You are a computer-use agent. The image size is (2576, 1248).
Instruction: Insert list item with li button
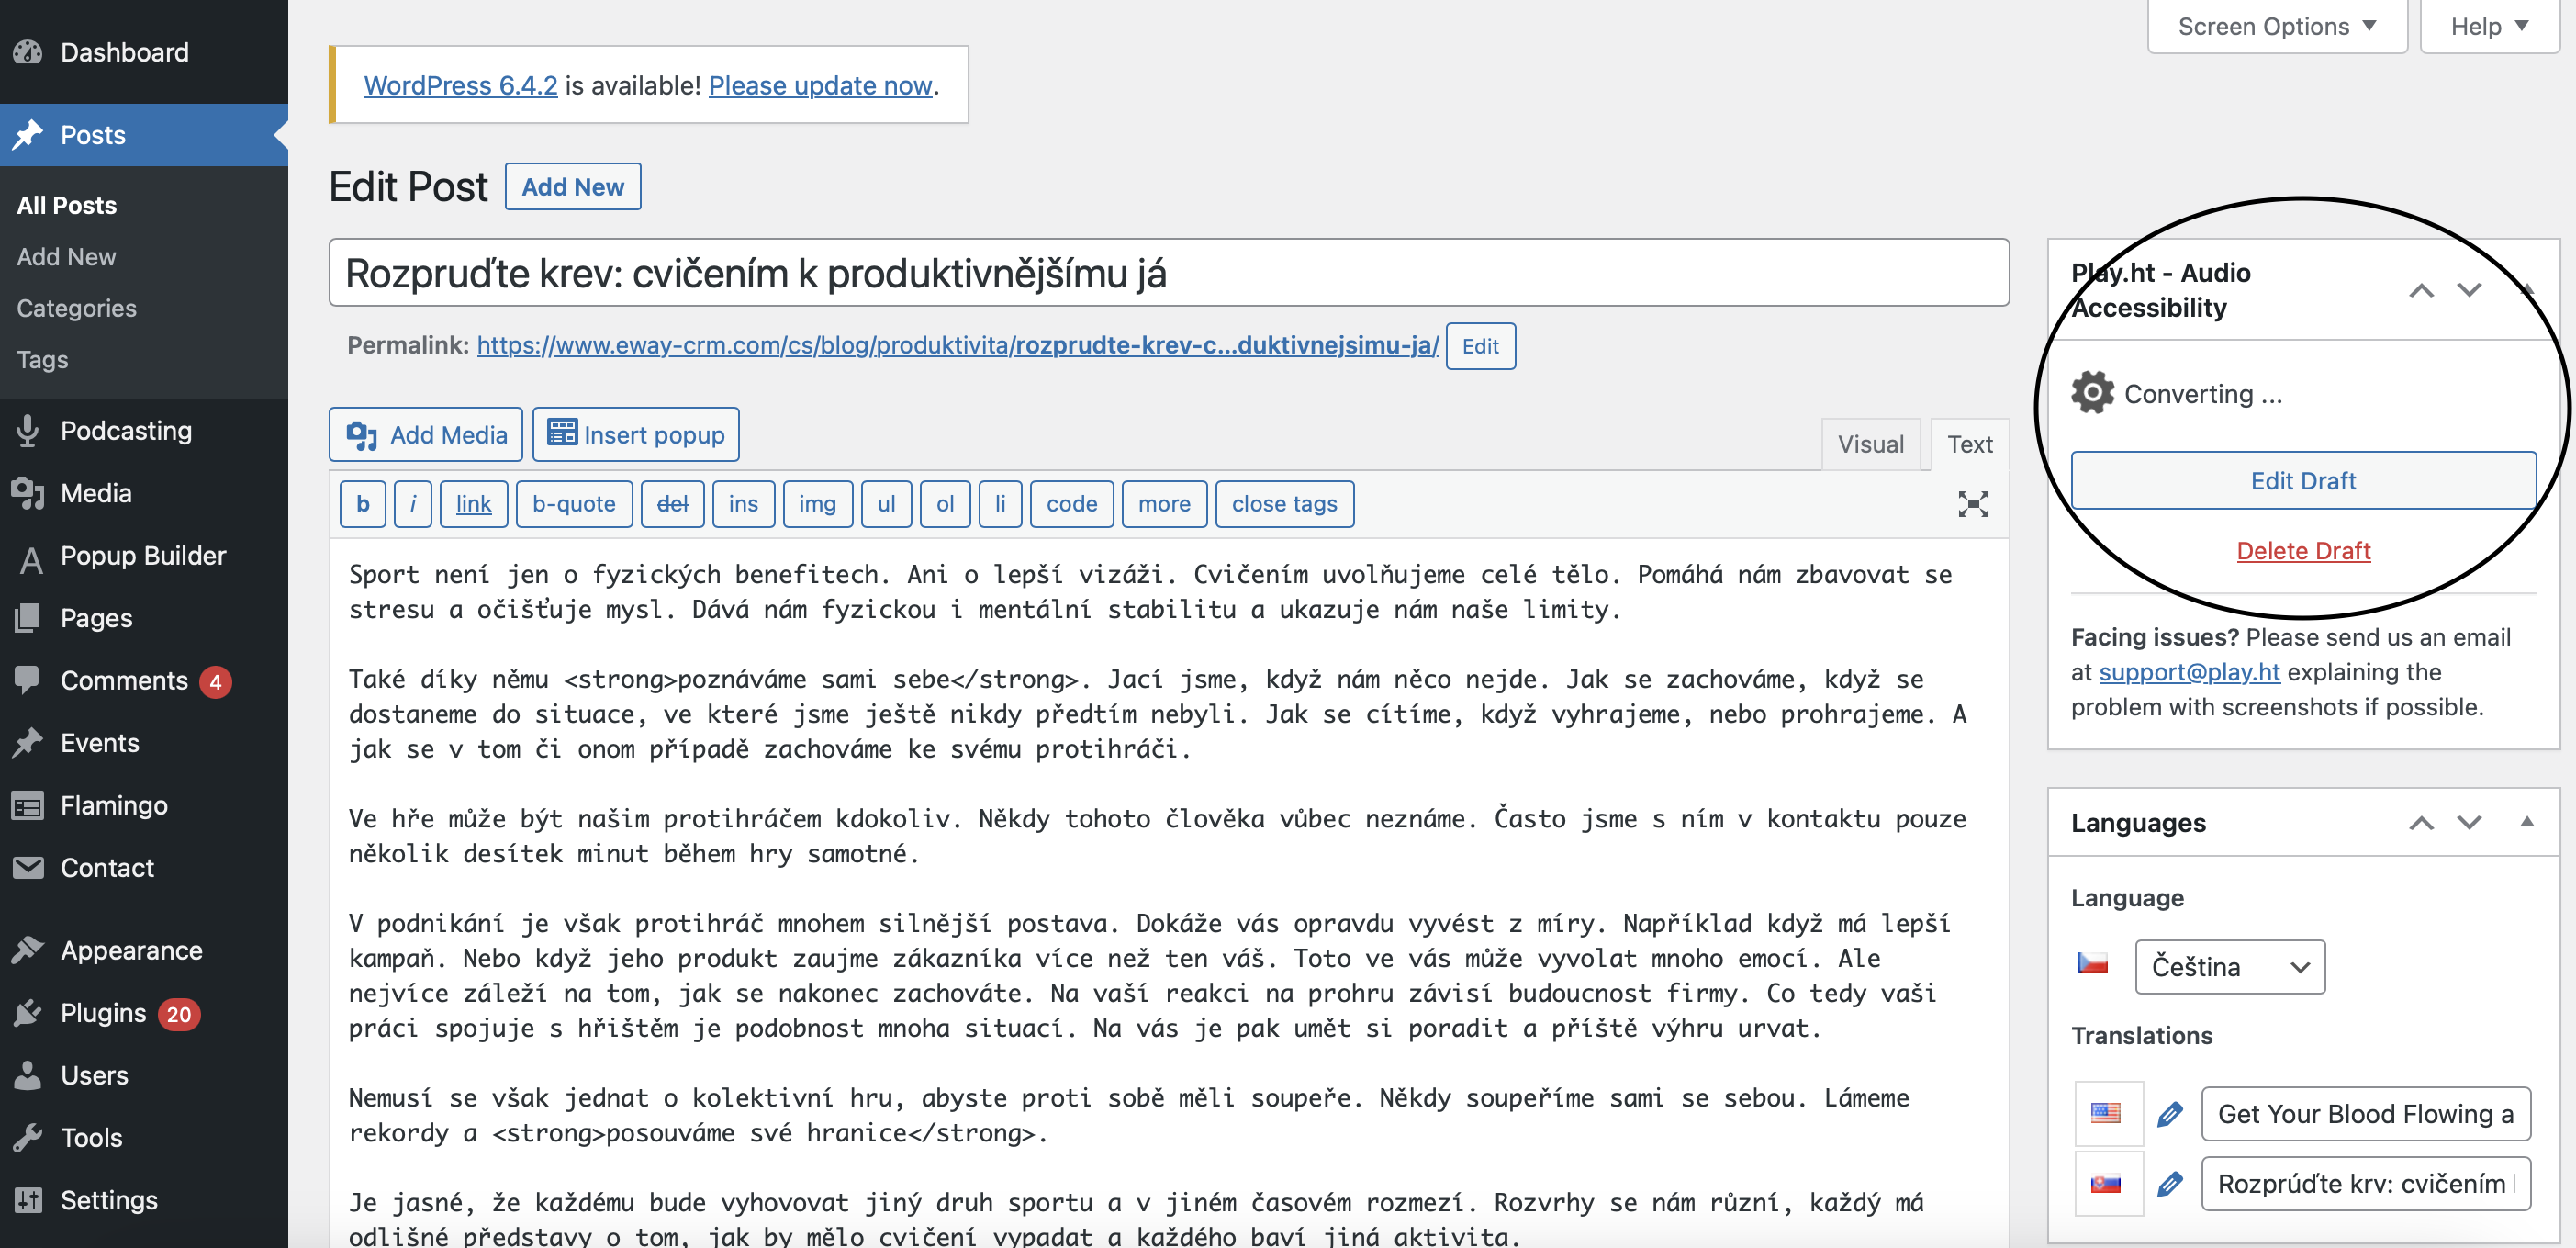pyautogui.click(x=1000, y=504)
